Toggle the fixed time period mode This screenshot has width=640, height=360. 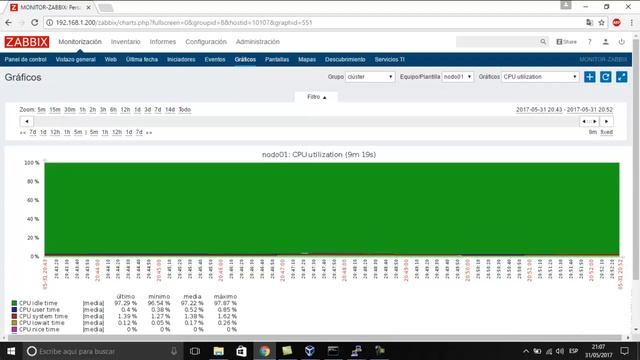tap(607, 132)
